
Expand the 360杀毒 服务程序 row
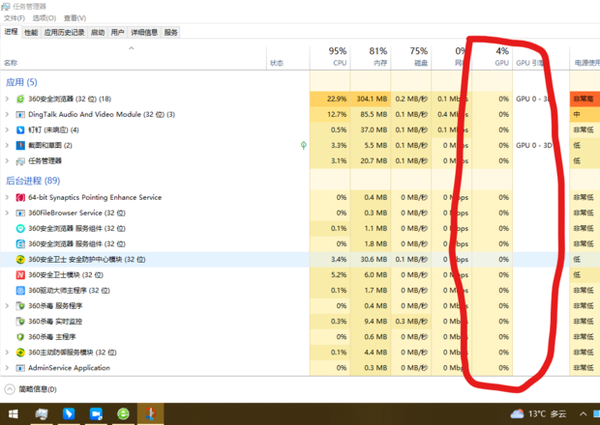tap(7, 306)
